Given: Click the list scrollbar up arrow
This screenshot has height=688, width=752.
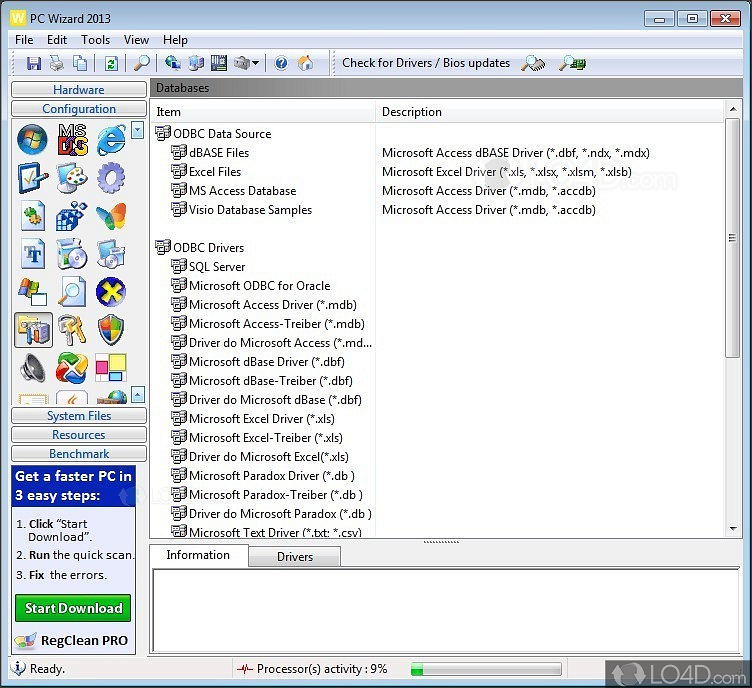Looking at the screenshot, I should click(733, 110).
